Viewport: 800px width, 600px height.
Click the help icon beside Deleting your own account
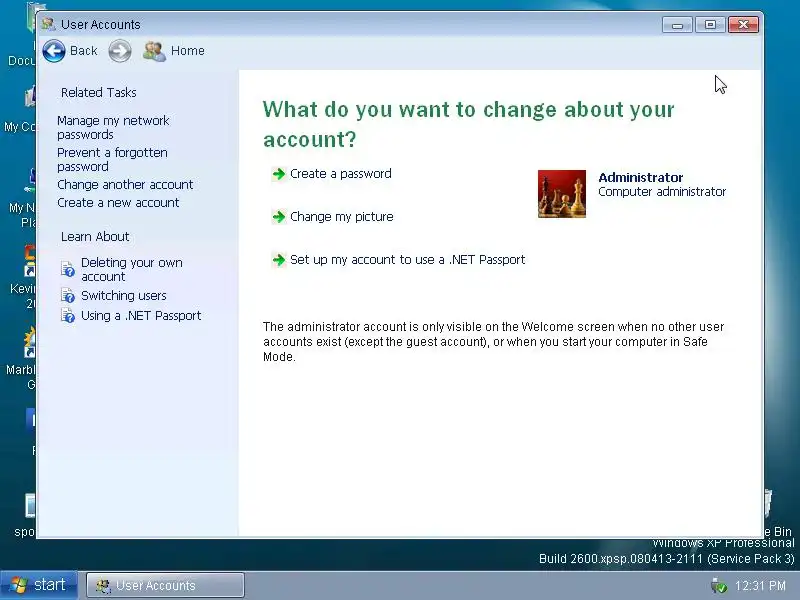68,269
